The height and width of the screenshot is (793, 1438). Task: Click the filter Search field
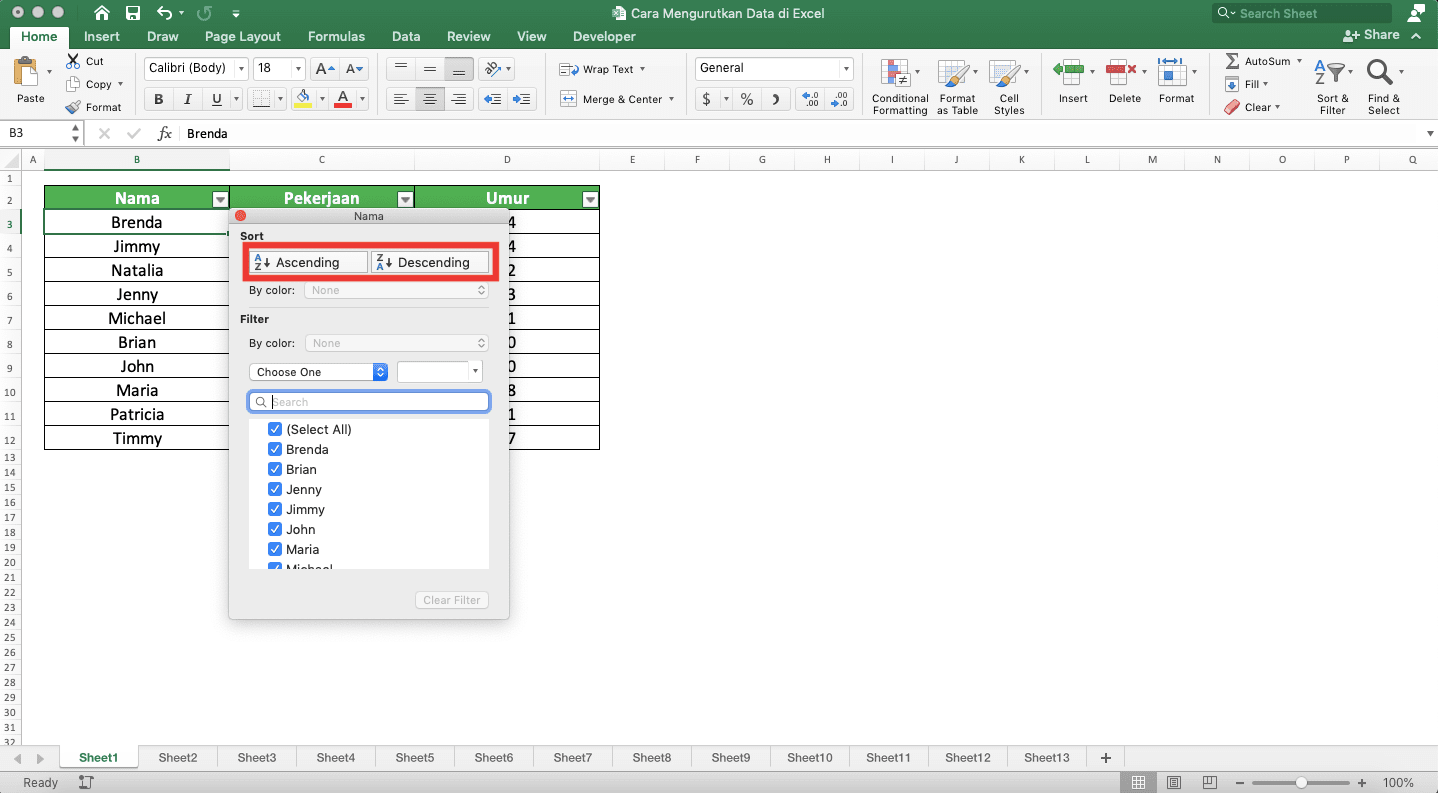click(369, 402)
